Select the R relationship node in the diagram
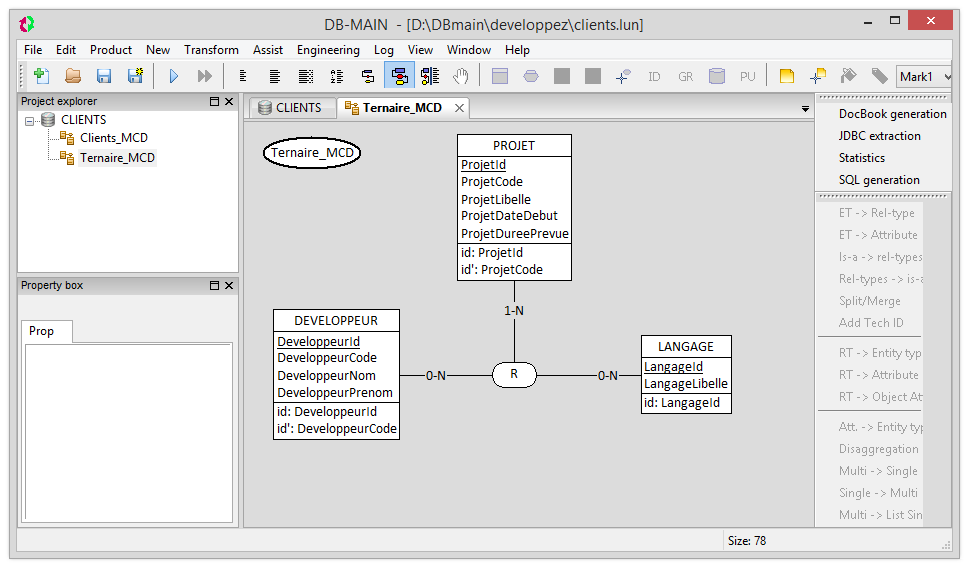The height and width of the screenshot is (565, 965). 514,375
